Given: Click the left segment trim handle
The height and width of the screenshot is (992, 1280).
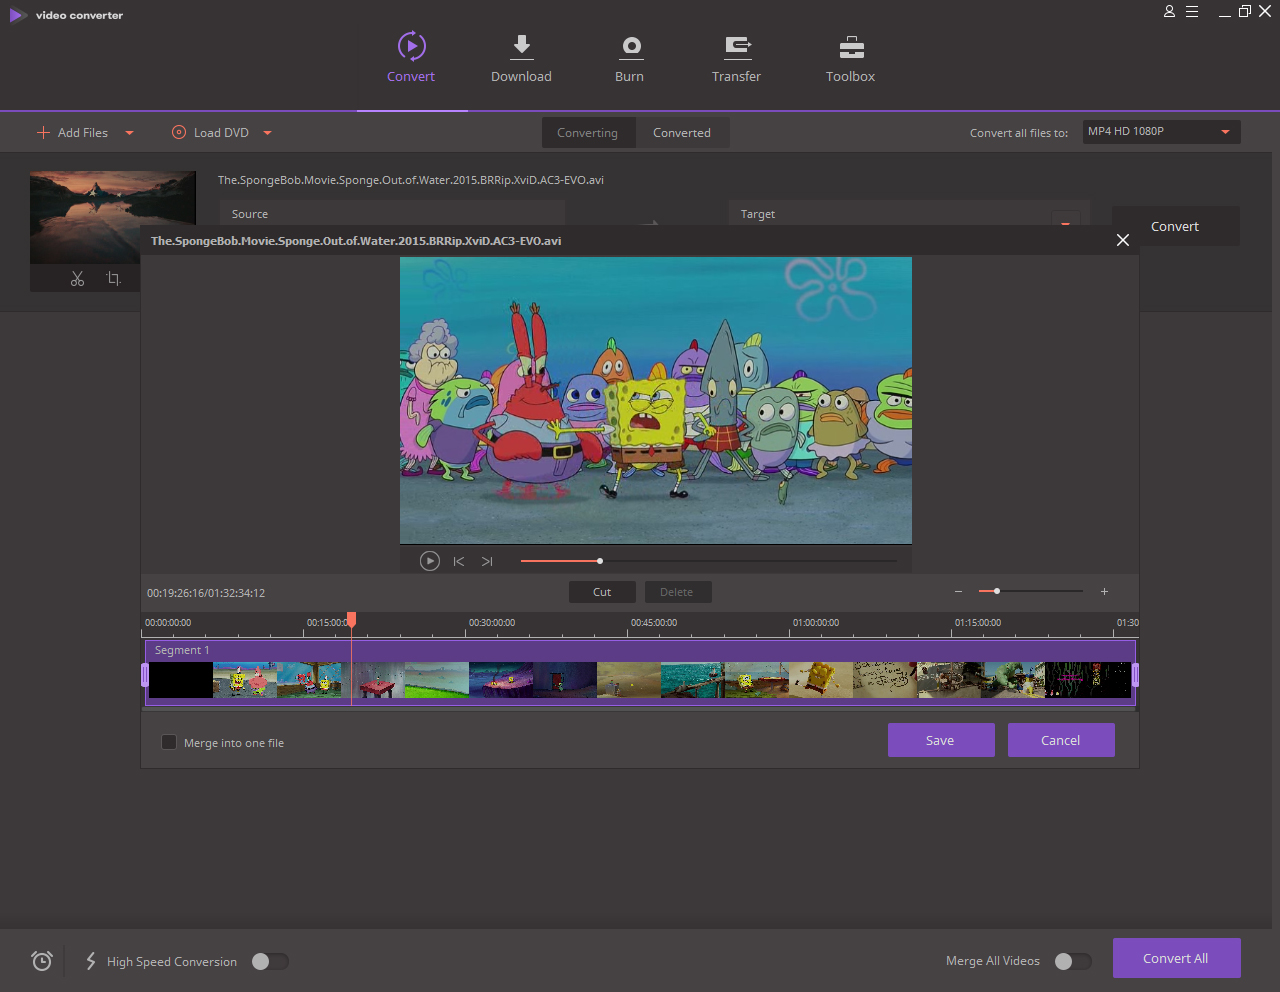Looking at the screenshot, I should point(145,676).
